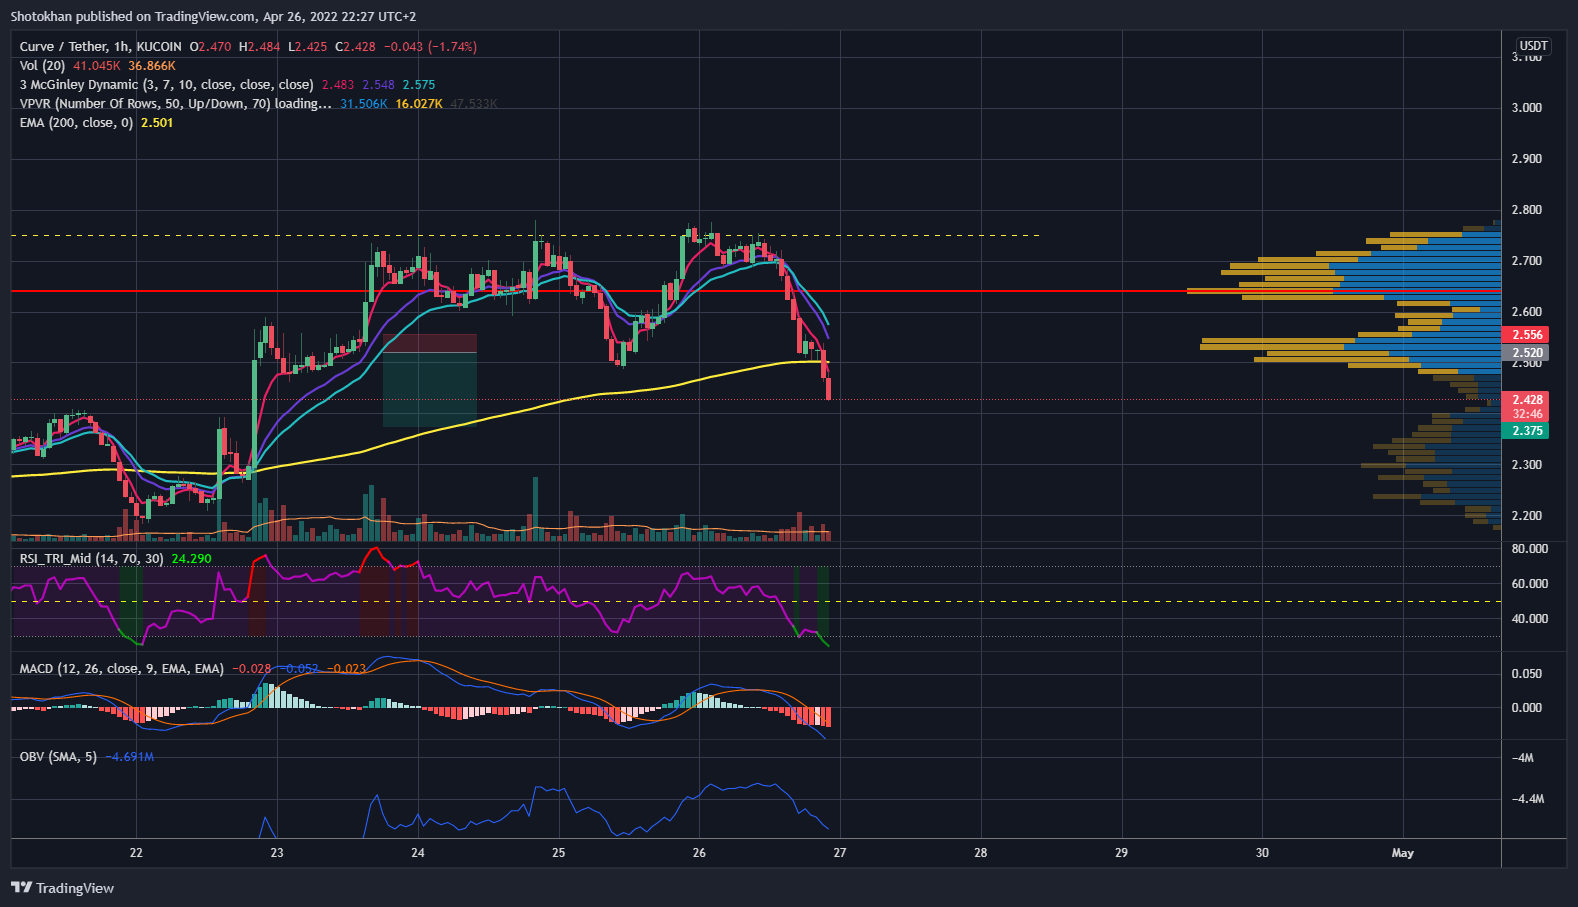Click the VPVR indicator legend
This screenshot has height=907, width=1578.
click(175, 104)
